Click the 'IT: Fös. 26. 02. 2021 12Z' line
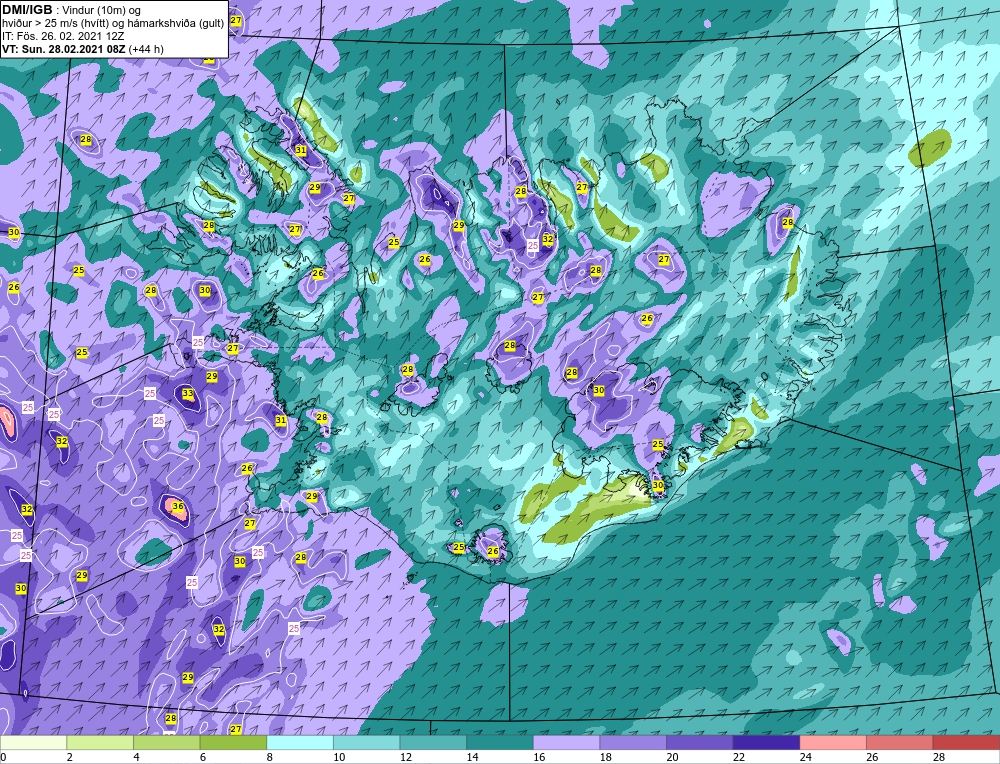The image size is (1000, 764). (63, 36)
